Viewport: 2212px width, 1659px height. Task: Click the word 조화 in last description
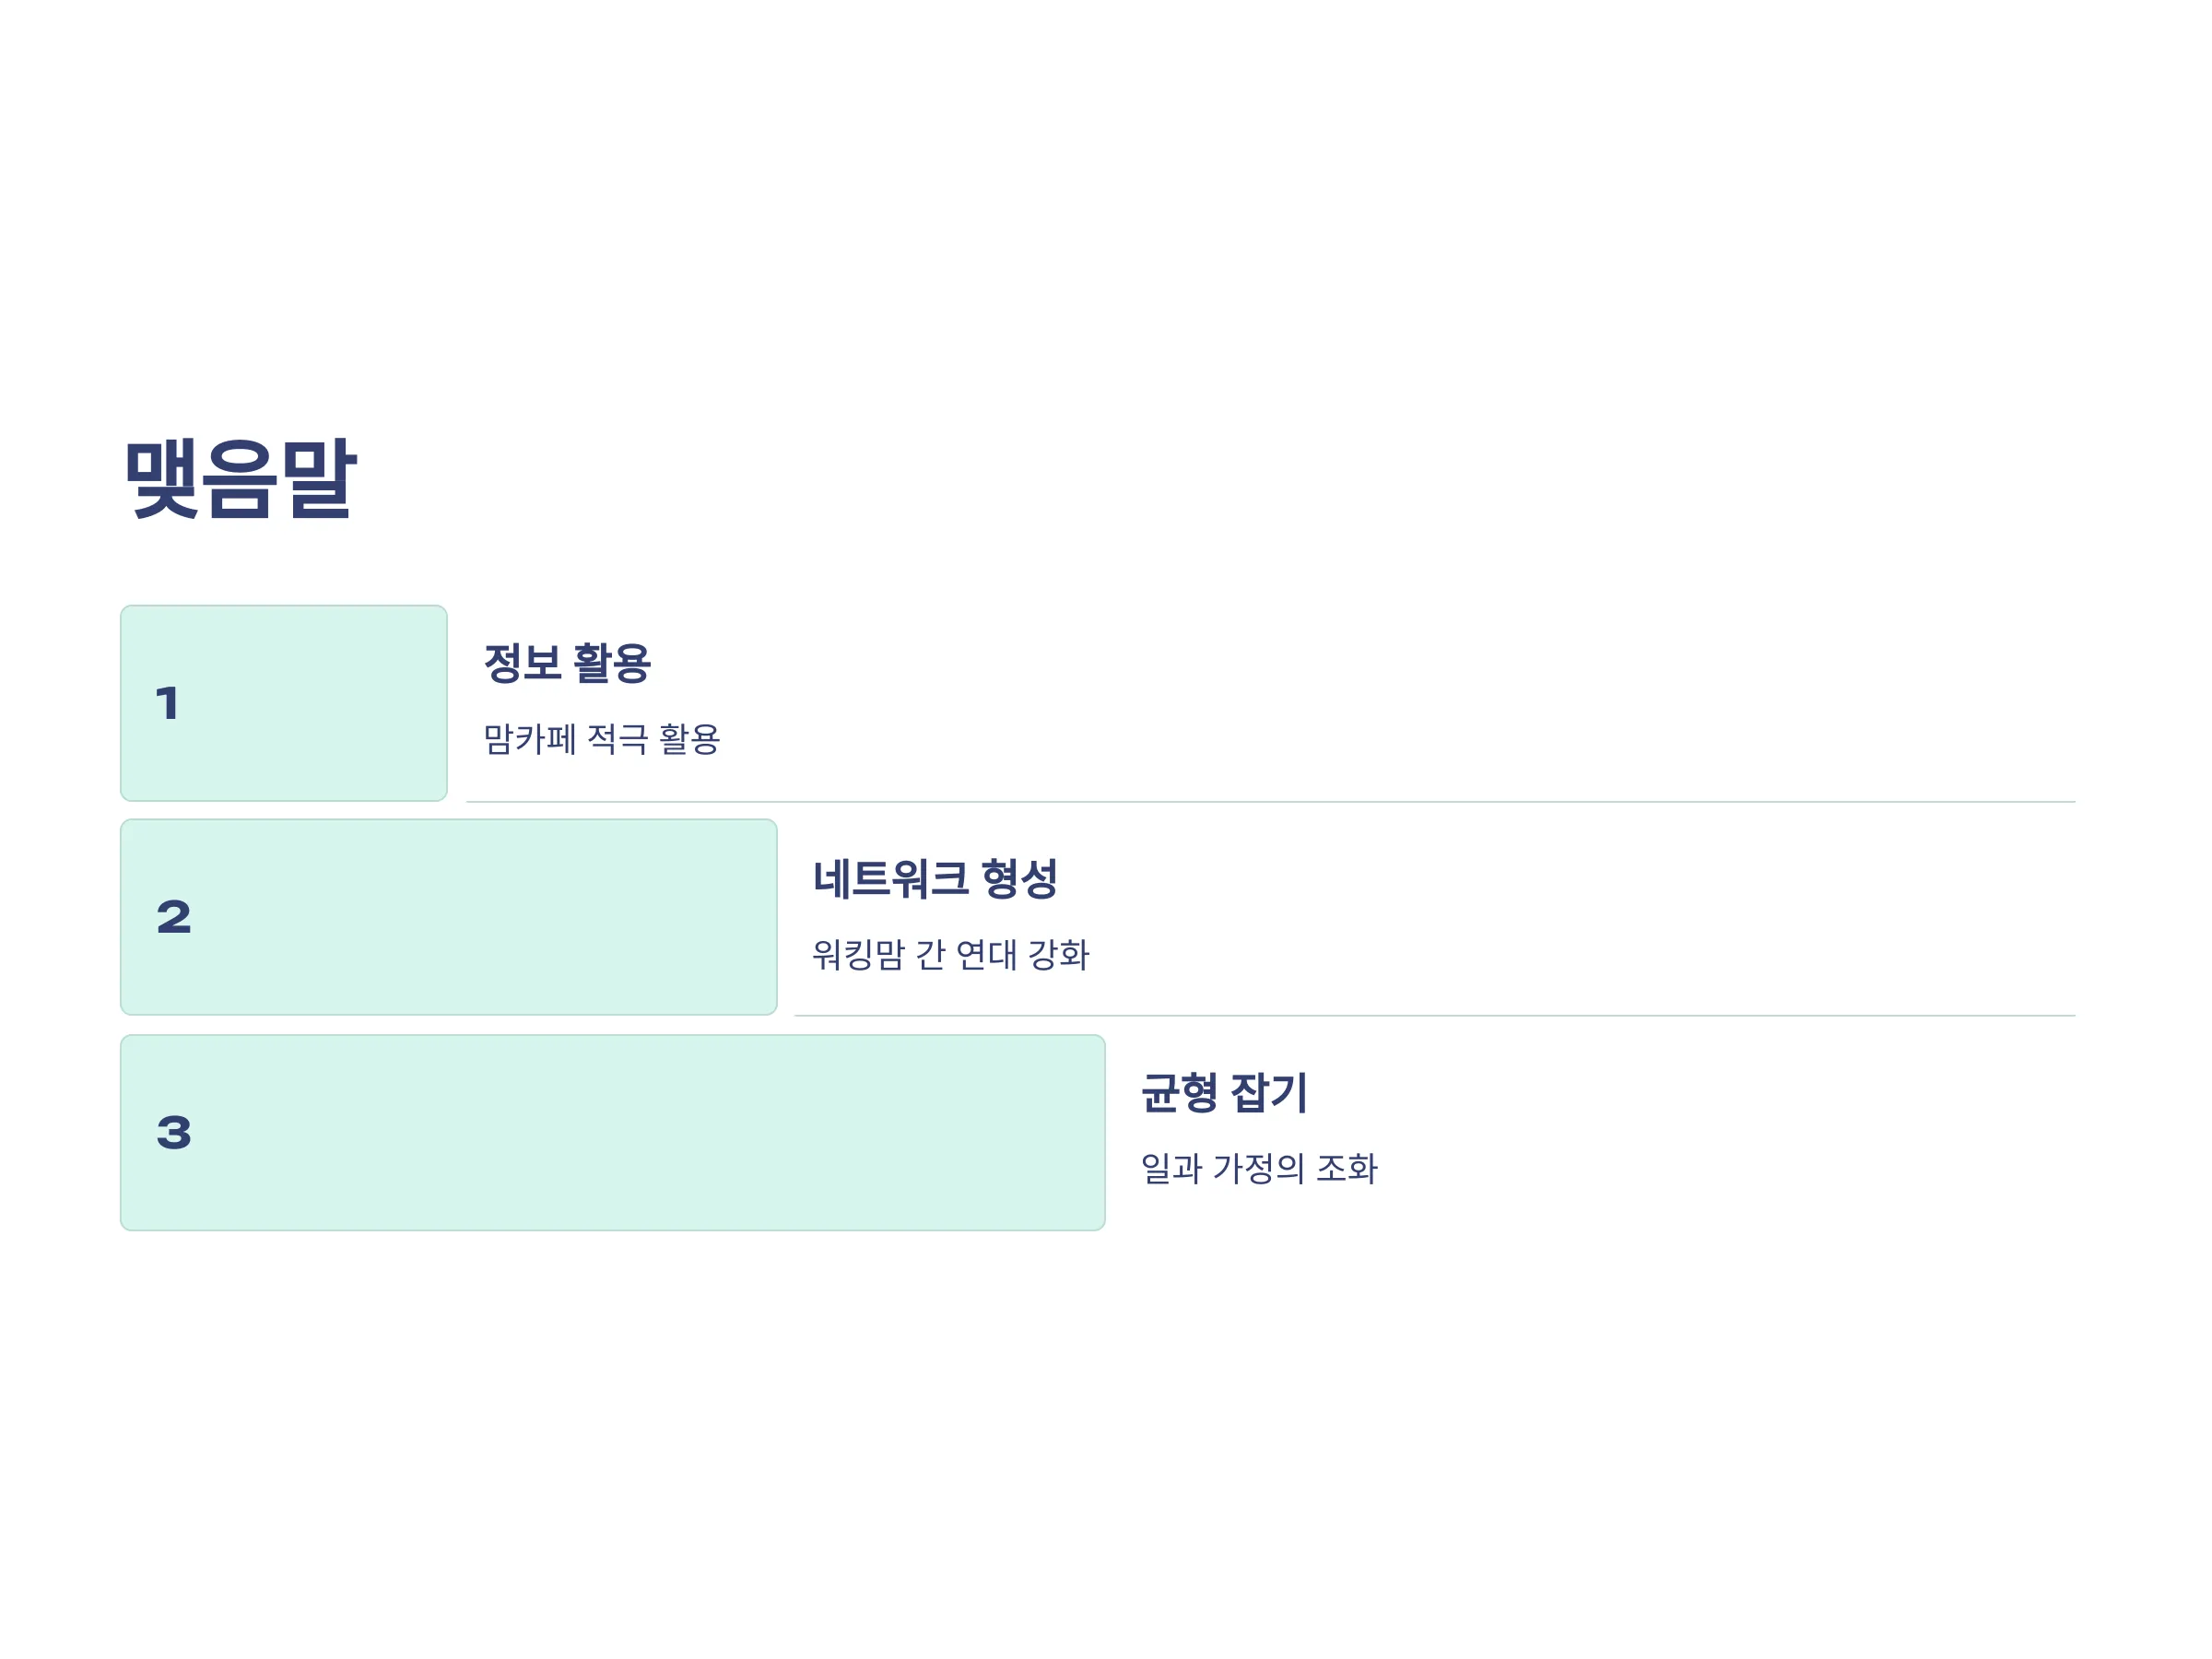click(x=1347, y=1168)
